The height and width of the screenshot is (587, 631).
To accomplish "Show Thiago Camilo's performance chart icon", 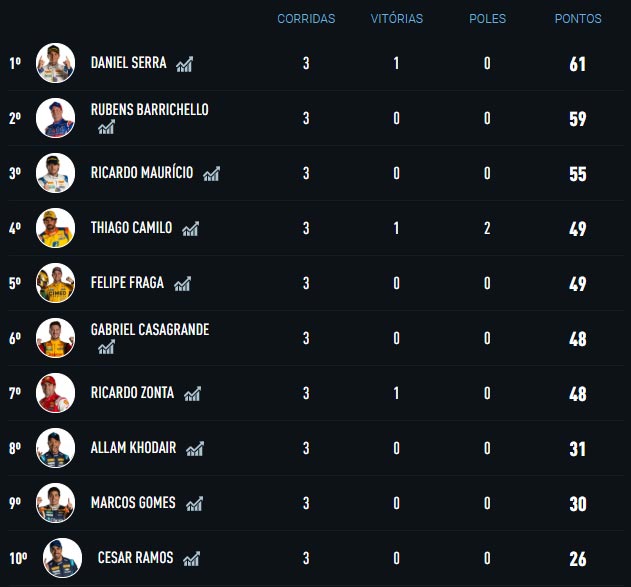I will click(191, 229).
